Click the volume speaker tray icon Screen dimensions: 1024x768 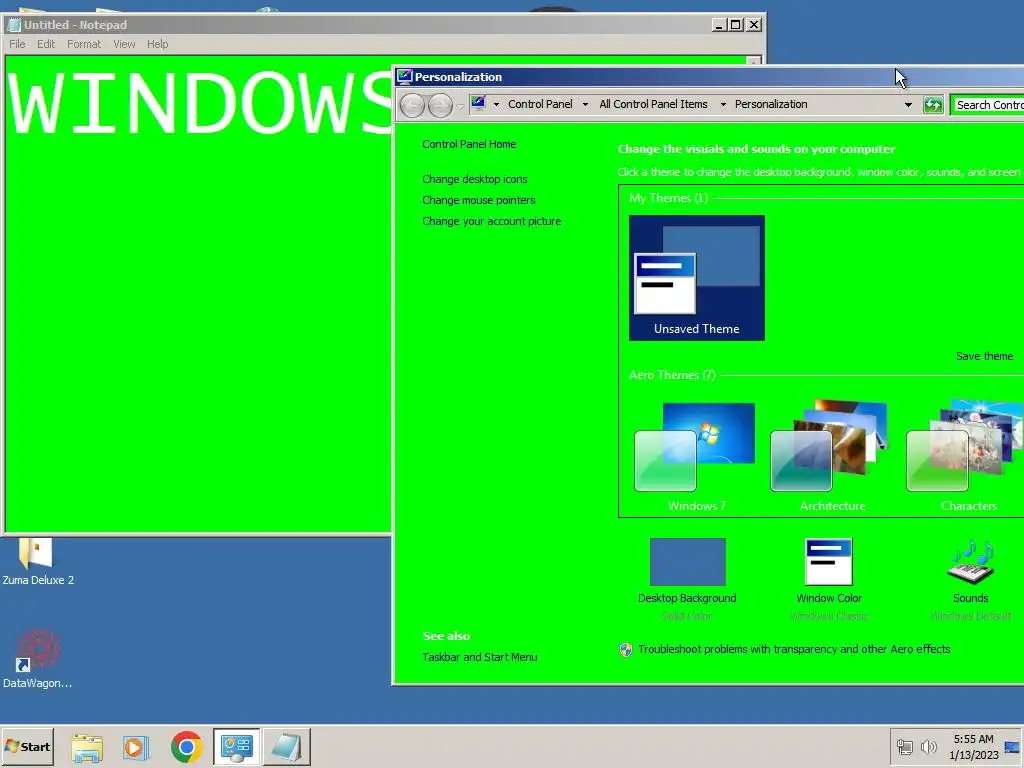[x=928, y=746]
